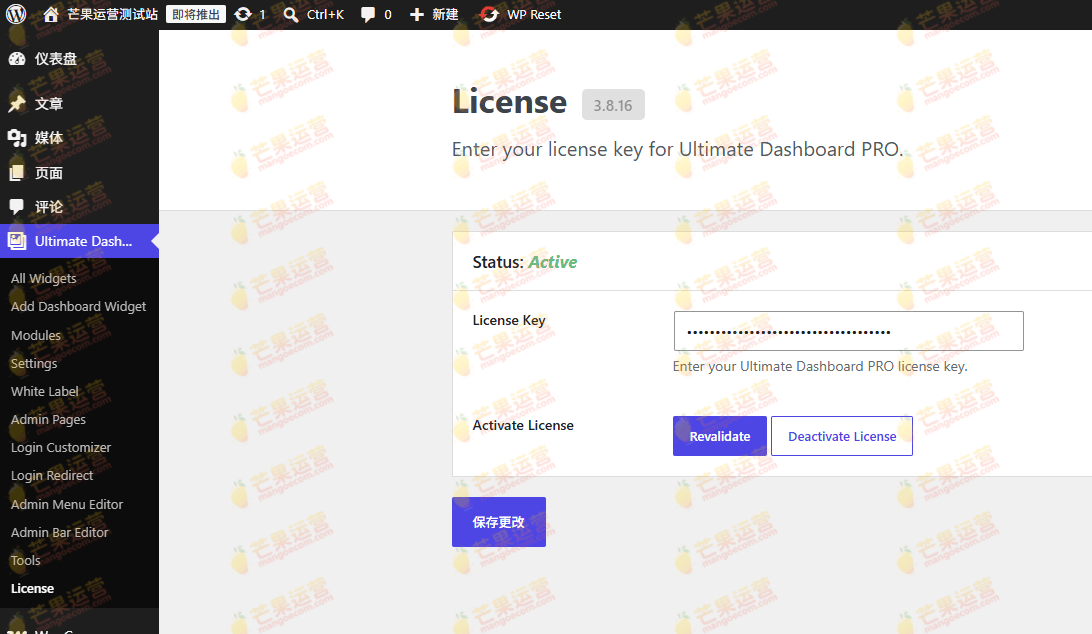
Task: Click the 评论 comment icon in sidebar
Action: click(x=17, y=206)
